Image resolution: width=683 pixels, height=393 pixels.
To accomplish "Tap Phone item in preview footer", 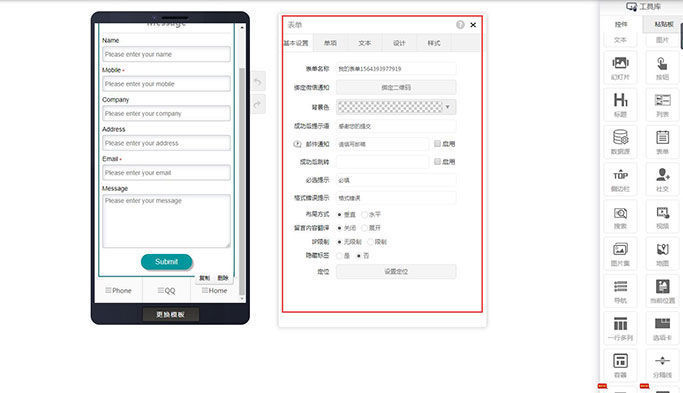I will [118, 290].
